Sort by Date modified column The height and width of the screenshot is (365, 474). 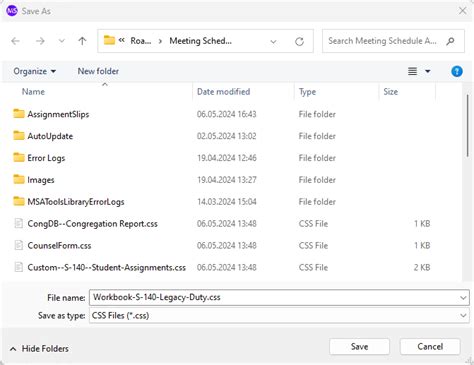(x=223, y=92)
